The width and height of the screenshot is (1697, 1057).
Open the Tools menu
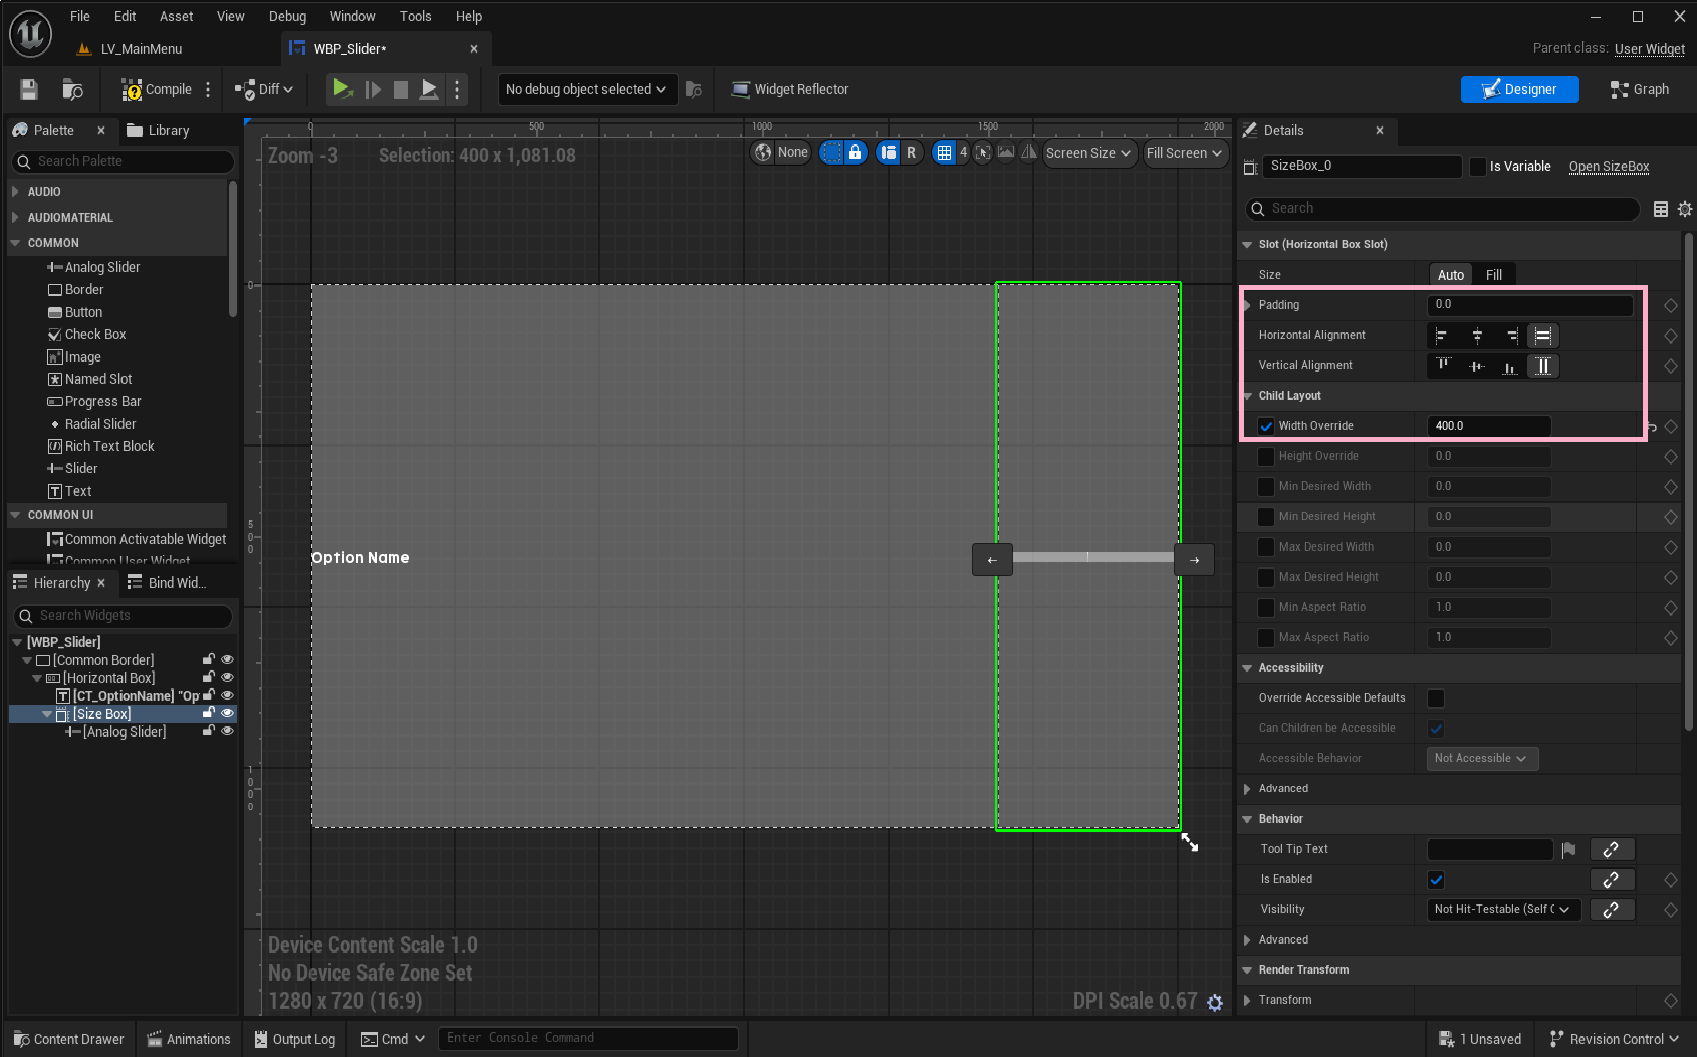pyautogui.click(x=415, y=16)
